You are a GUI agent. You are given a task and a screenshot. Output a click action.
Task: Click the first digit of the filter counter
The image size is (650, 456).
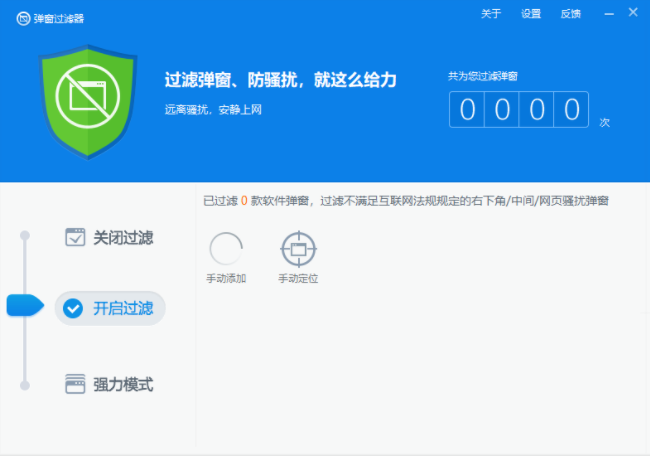click(467, 109)
